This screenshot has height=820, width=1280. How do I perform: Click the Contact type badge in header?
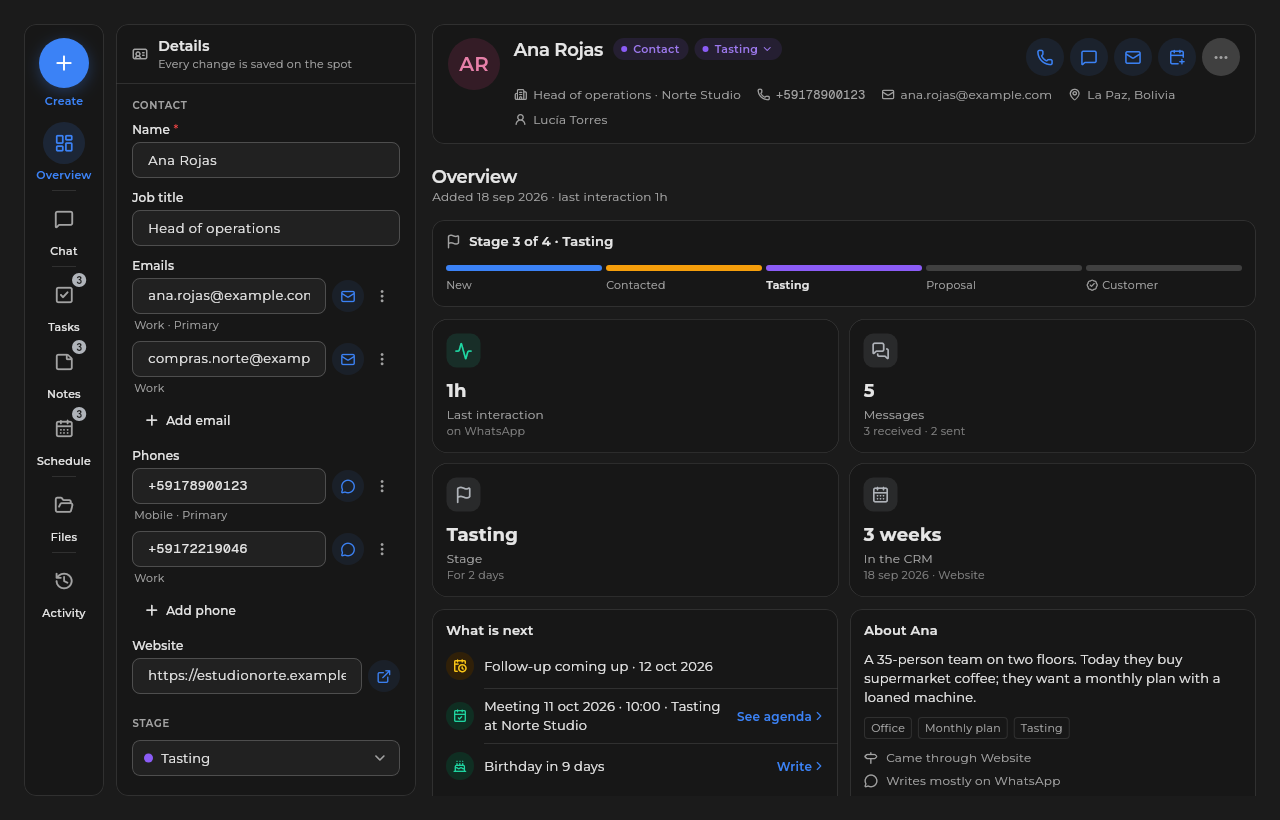click(x=651, y=49)
